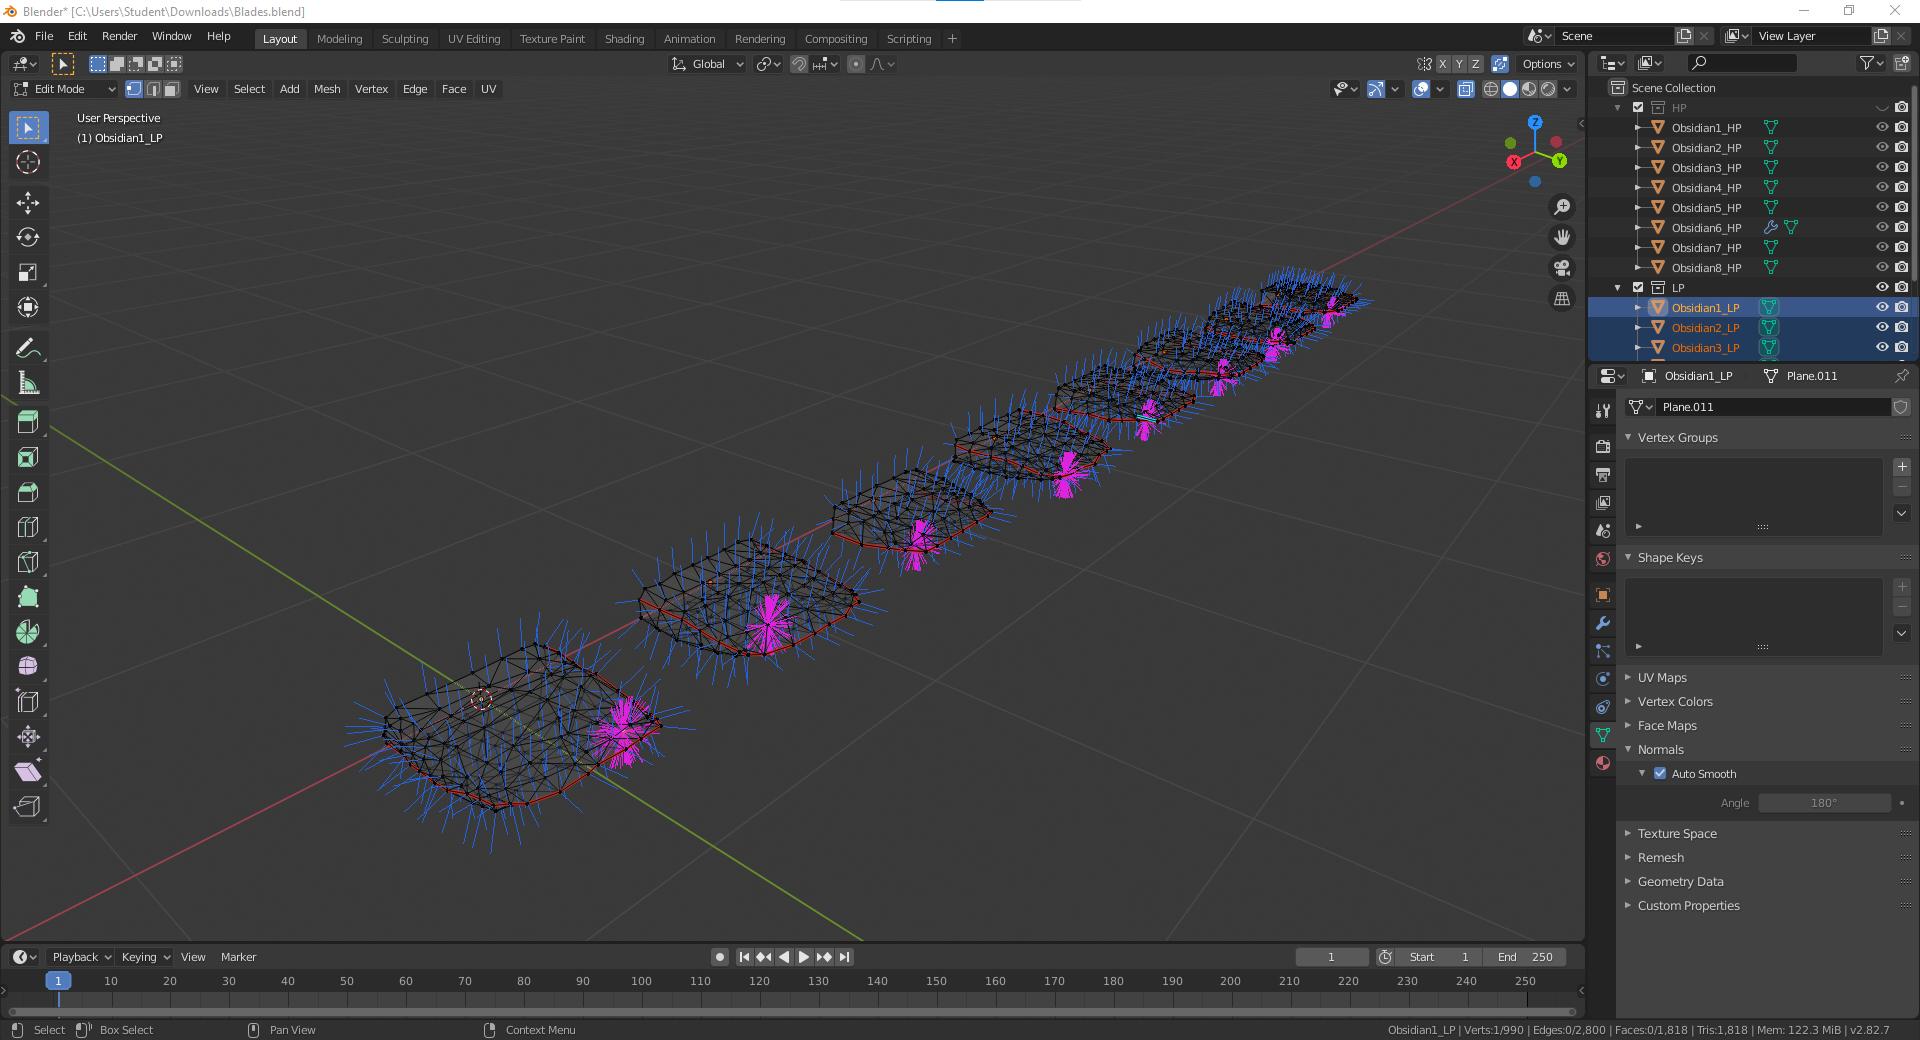Disable Obsidian8_HP in renders camera icon
This screenshot has width=1920, height=1040.
pos(1901,267)
